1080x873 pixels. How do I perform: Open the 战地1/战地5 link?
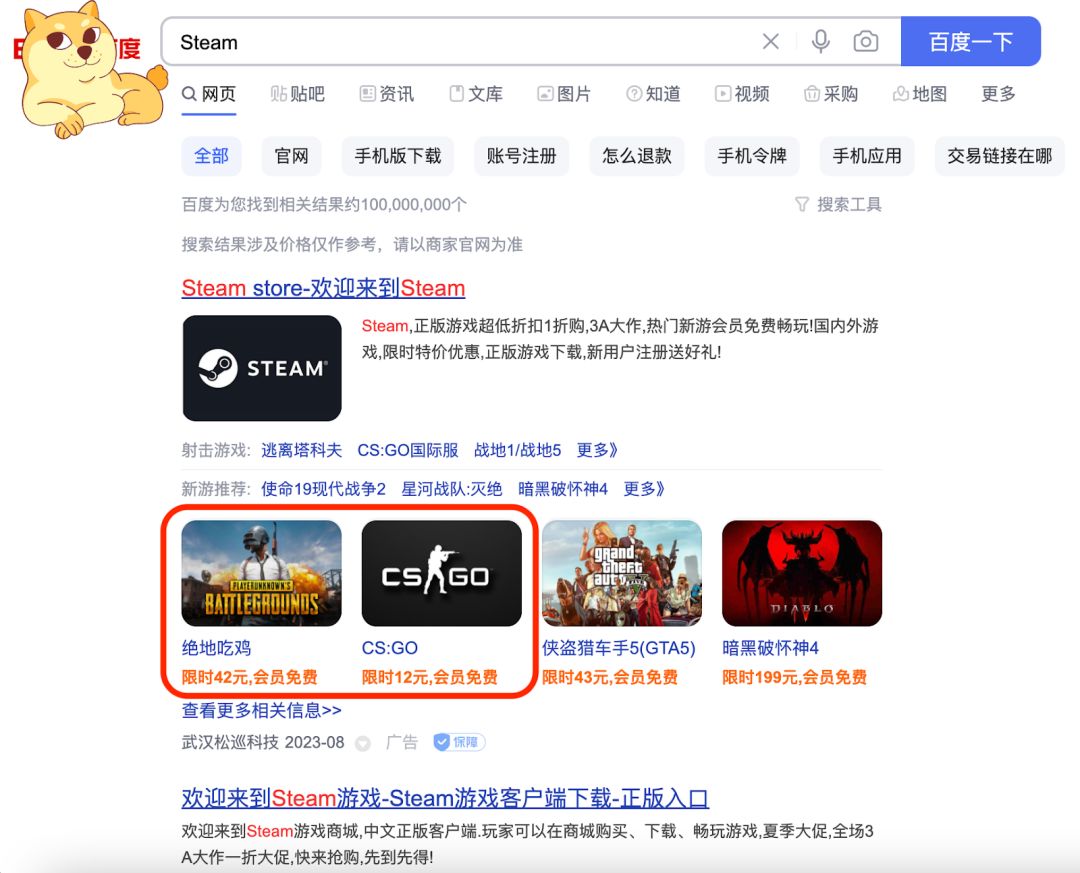(x=517, y=450)
